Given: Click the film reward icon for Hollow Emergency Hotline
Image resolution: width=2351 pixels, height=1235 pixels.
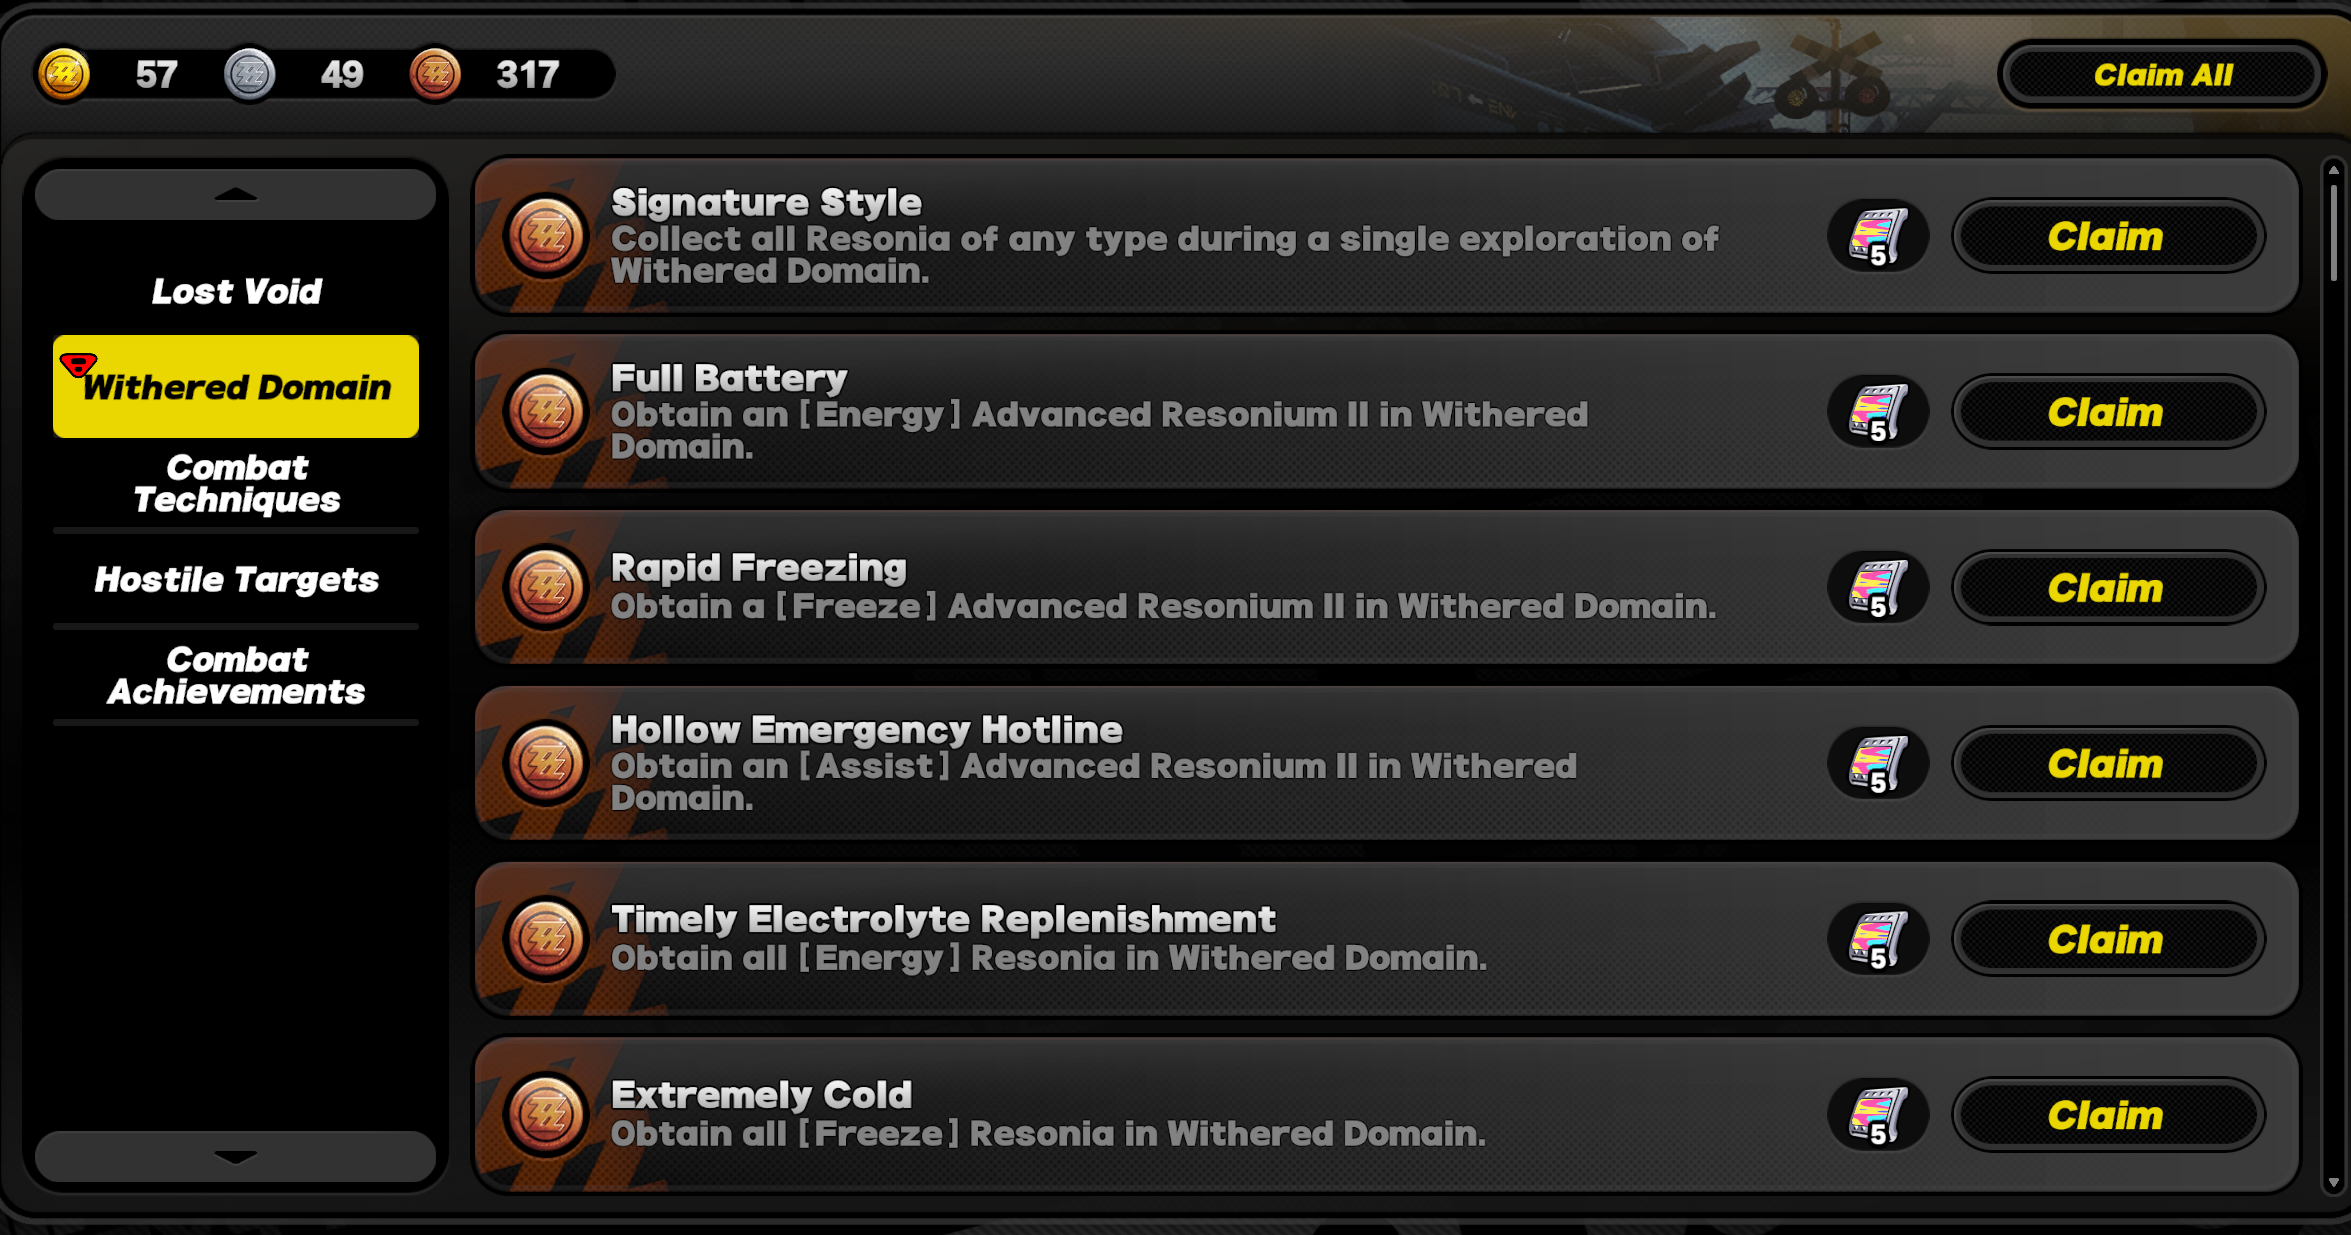Looking at the screenshot, I should point(1878,764).
